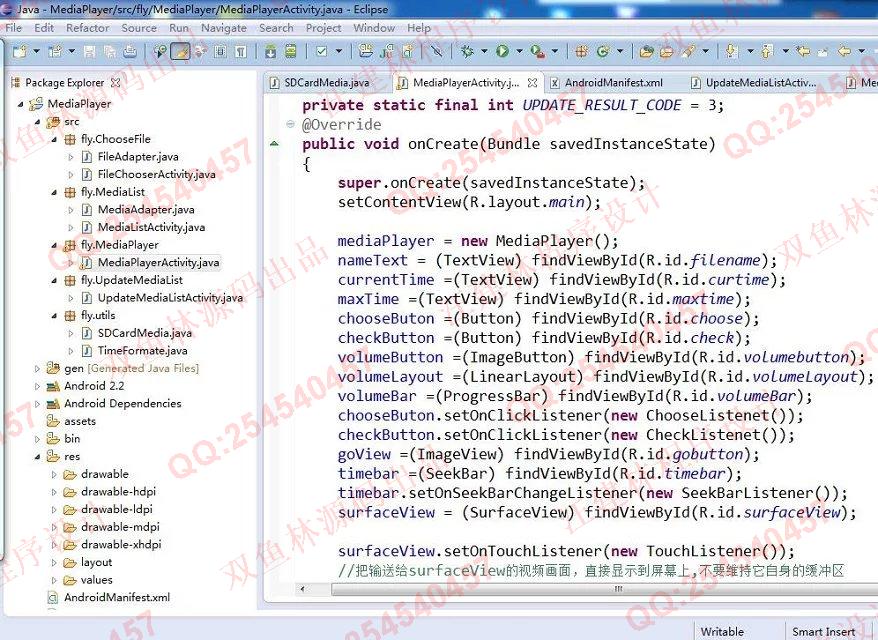Image resolution: width=878 pixels, height=640 pixels.
Task: Click the UPDATE_RESULT_CODE constant in code
Action: (x=602, y=105)
